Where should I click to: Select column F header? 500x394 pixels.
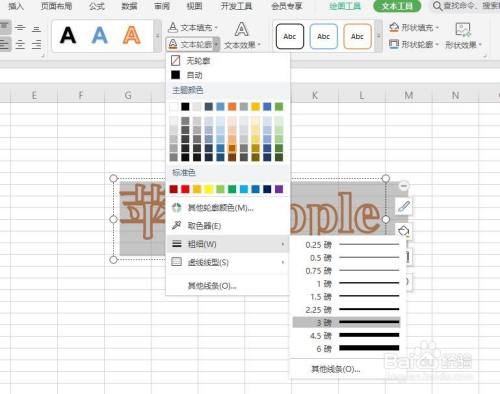(81, 96)
